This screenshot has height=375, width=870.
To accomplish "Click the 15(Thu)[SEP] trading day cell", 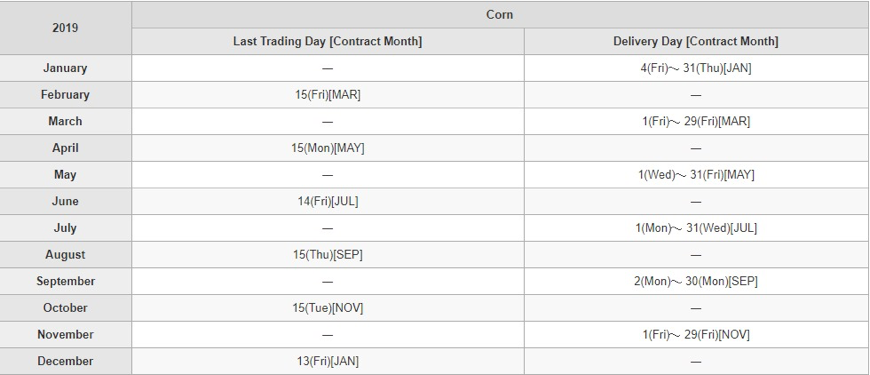I will [x=327, y=255].
